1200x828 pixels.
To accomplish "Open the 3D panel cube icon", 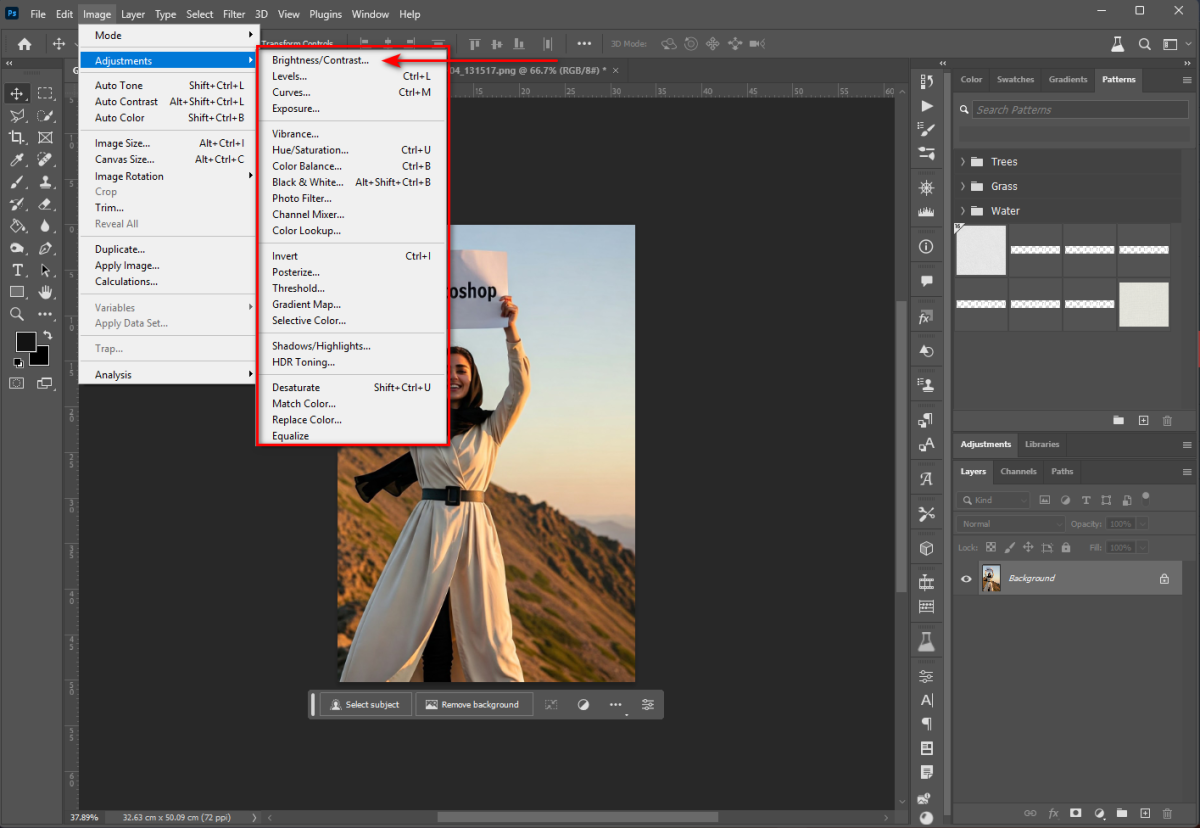I will 927,548.
